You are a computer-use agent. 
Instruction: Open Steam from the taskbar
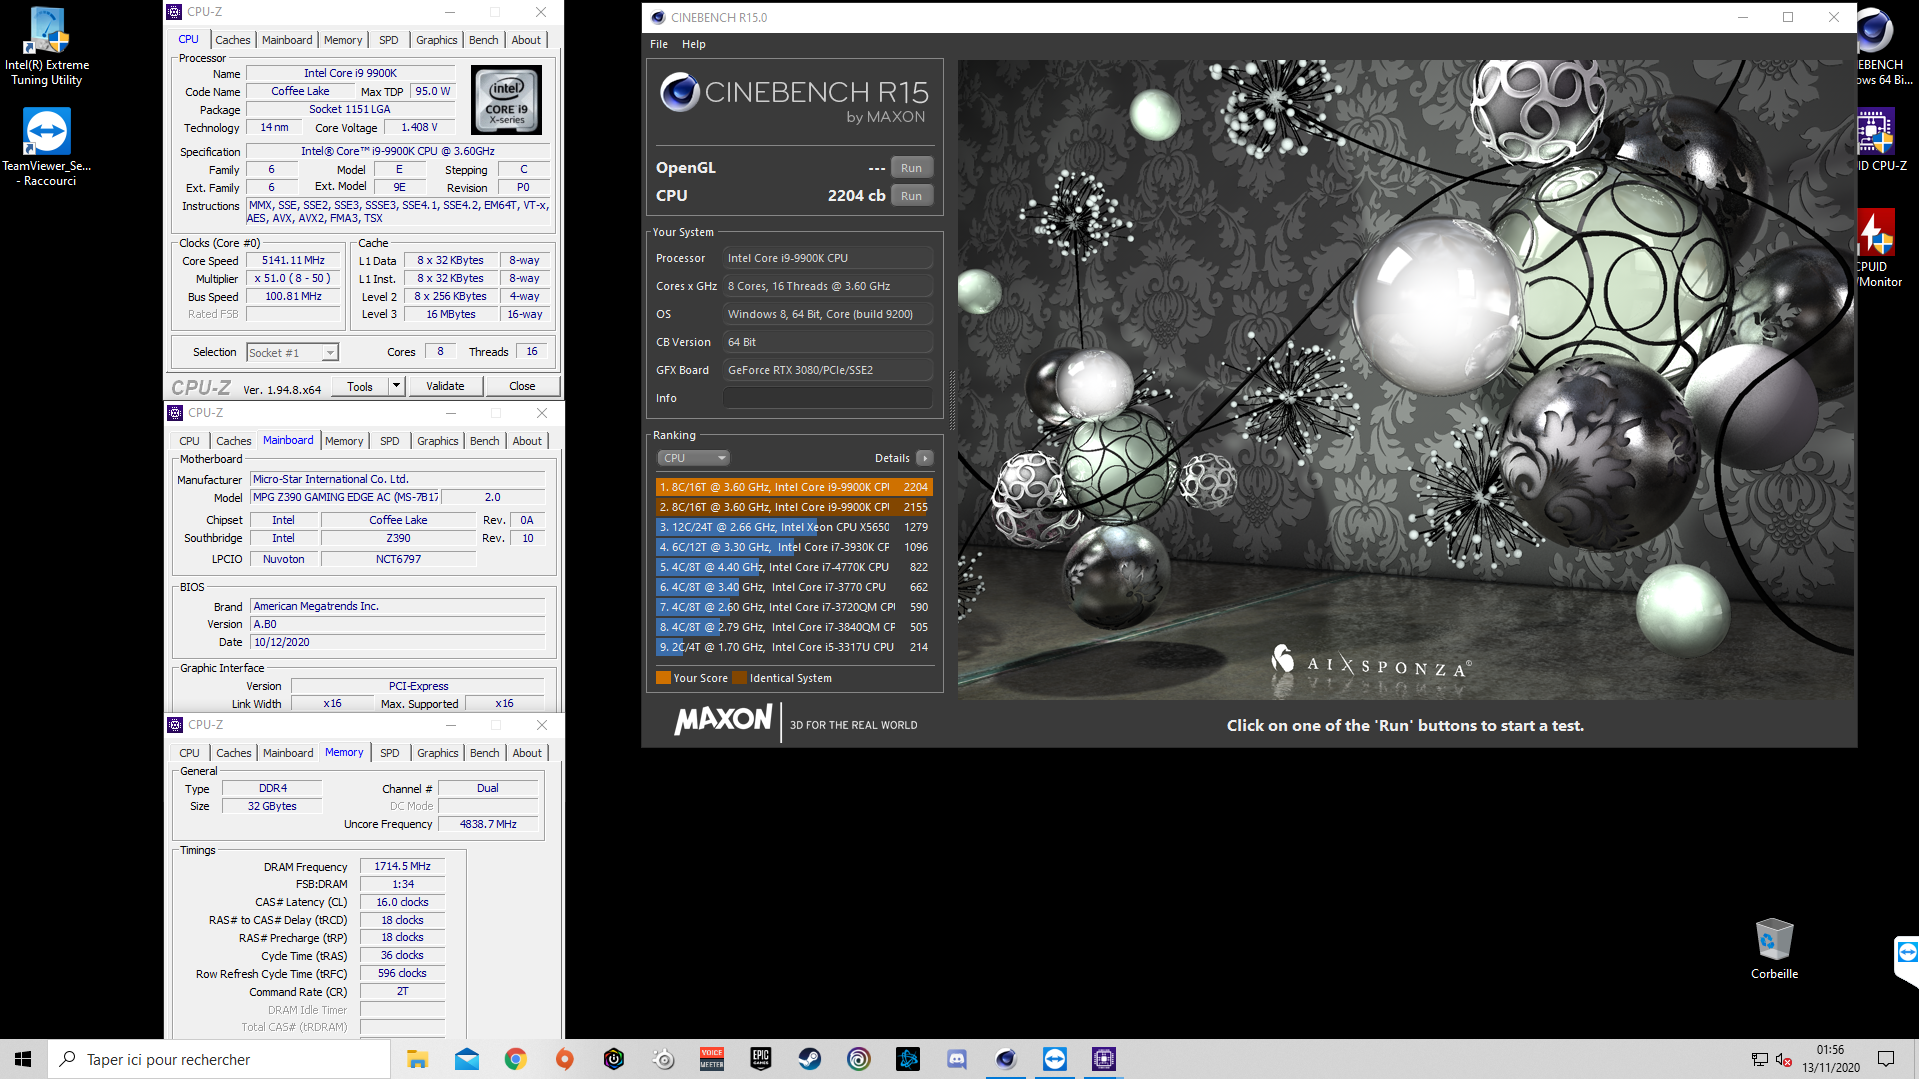(810, 1059)
